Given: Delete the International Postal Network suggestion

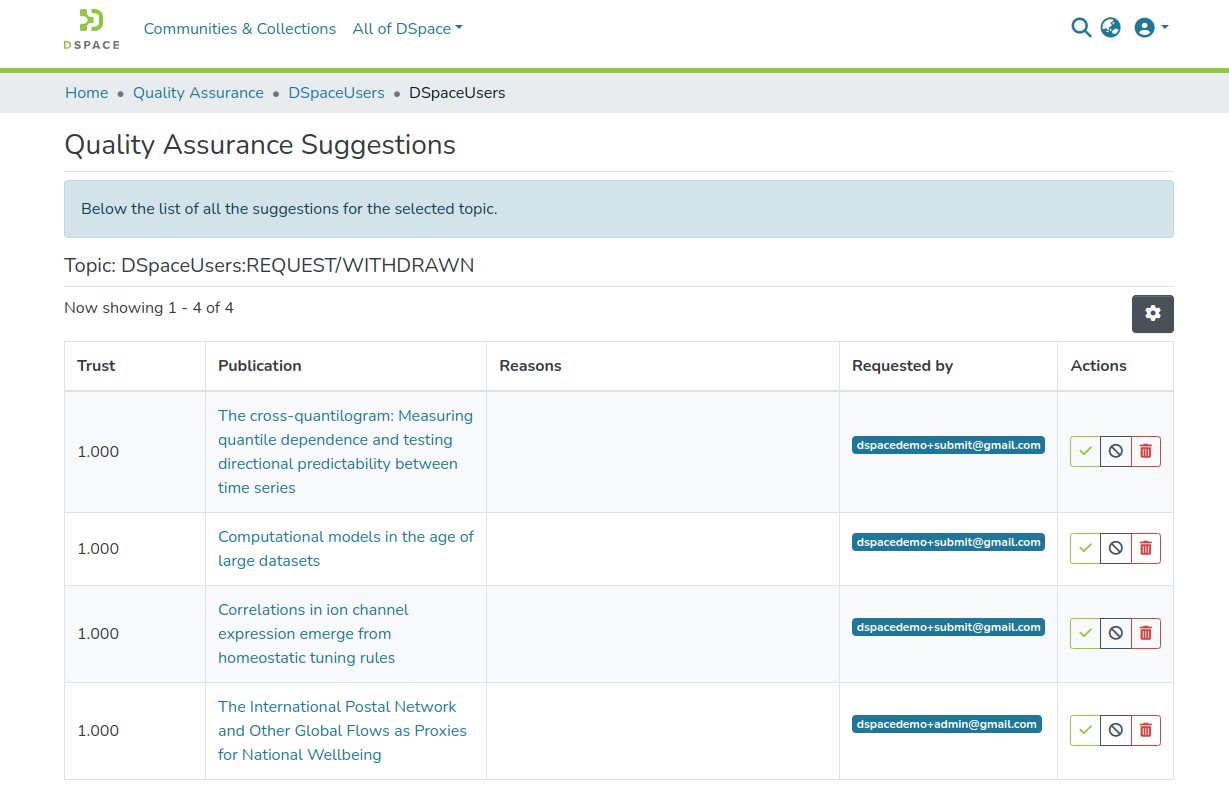Looking at the screenshot, I should pyautogui.click(x=1146, y=730).
